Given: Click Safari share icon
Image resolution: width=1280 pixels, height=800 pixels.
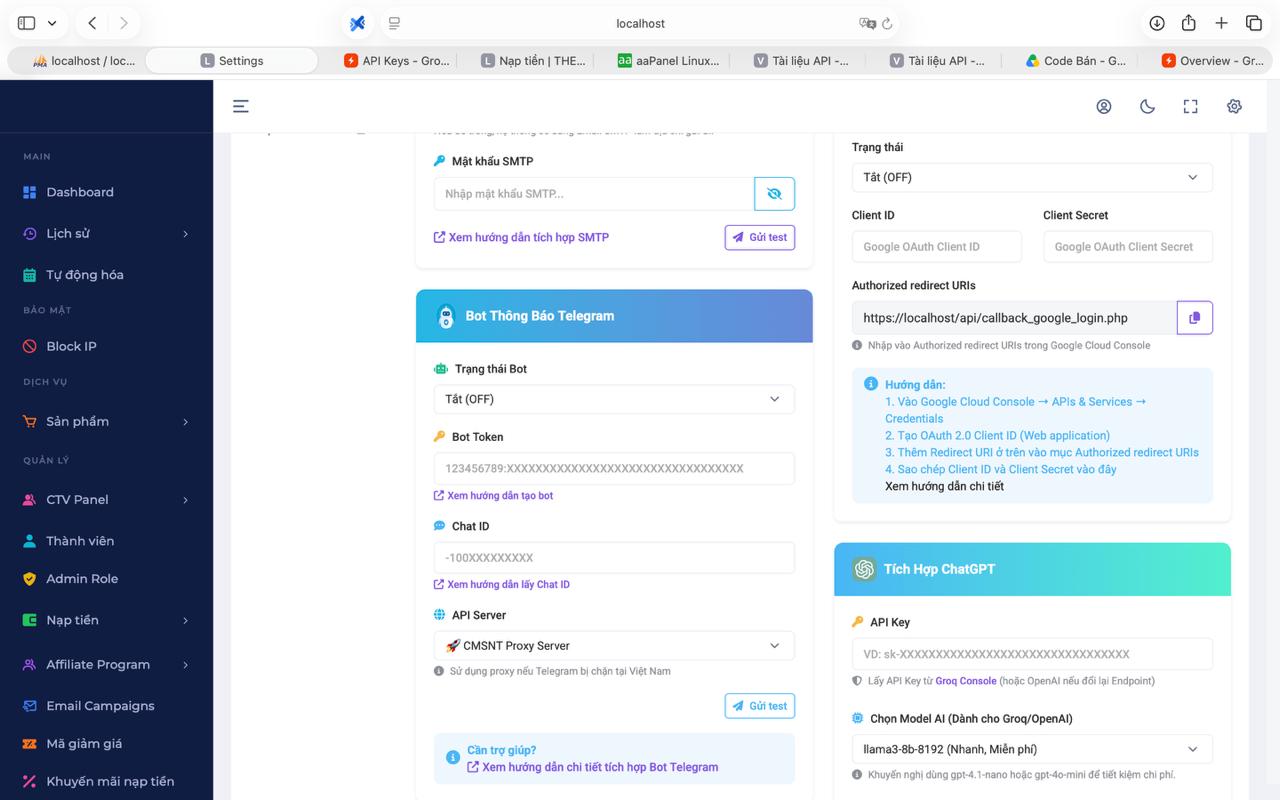Looking at the screenshot, I should [1189, 23].
